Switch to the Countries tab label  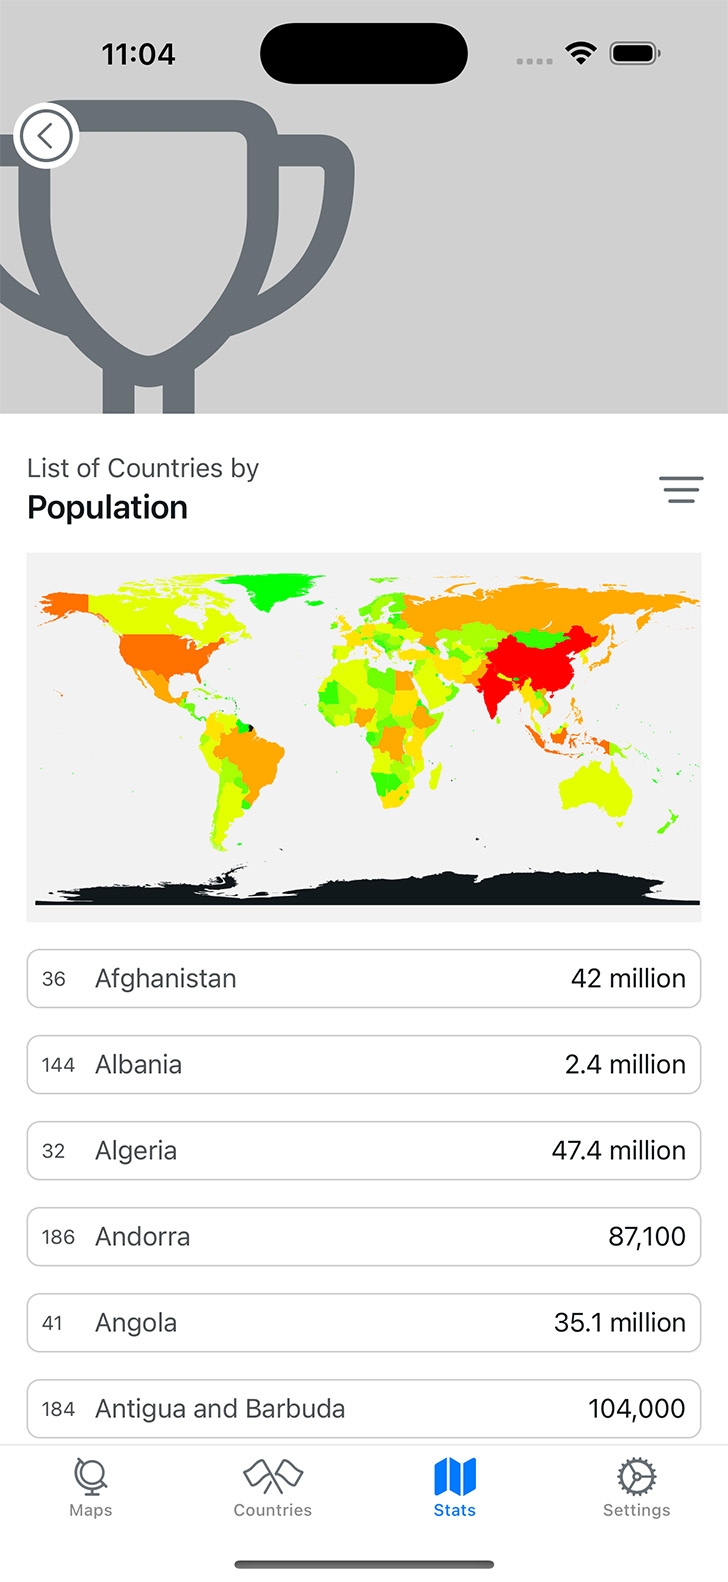pyautogui.click(x=273, y=1510)
